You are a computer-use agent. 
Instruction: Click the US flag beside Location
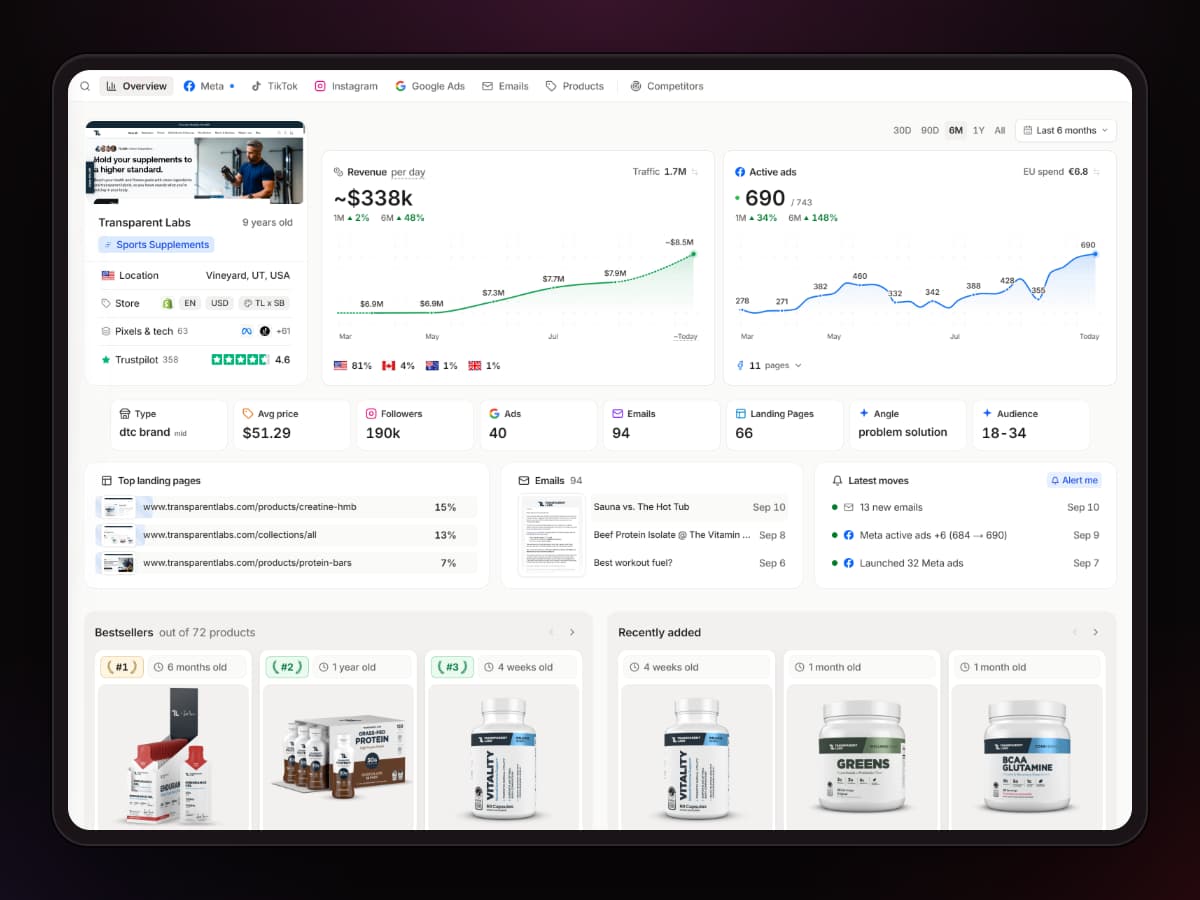pyautogui.click(x=108, y=275)
